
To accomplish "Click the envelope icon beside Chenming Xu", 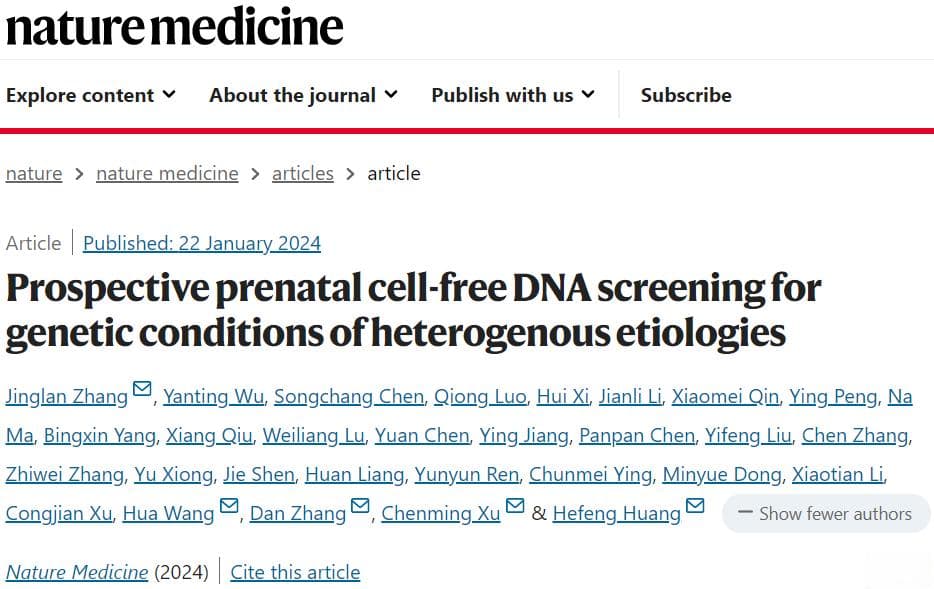I will coord(515,506).
